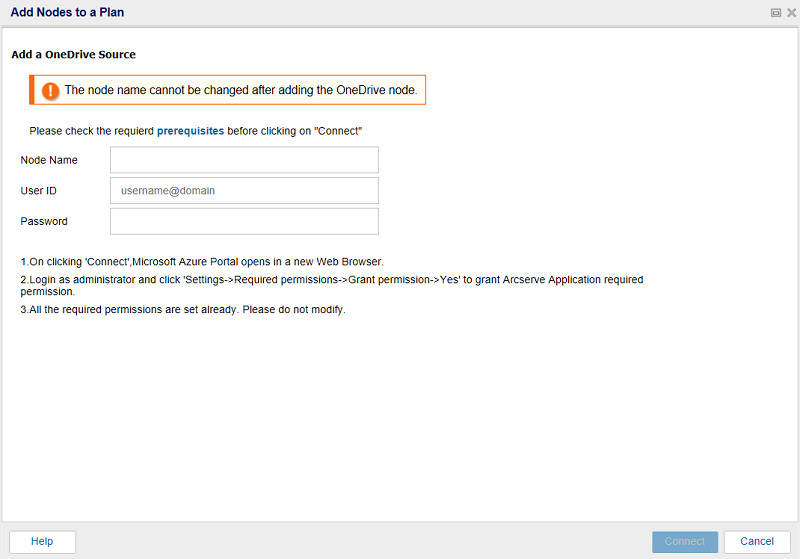Click the orange warning exclamation icon

coord(50,91)
